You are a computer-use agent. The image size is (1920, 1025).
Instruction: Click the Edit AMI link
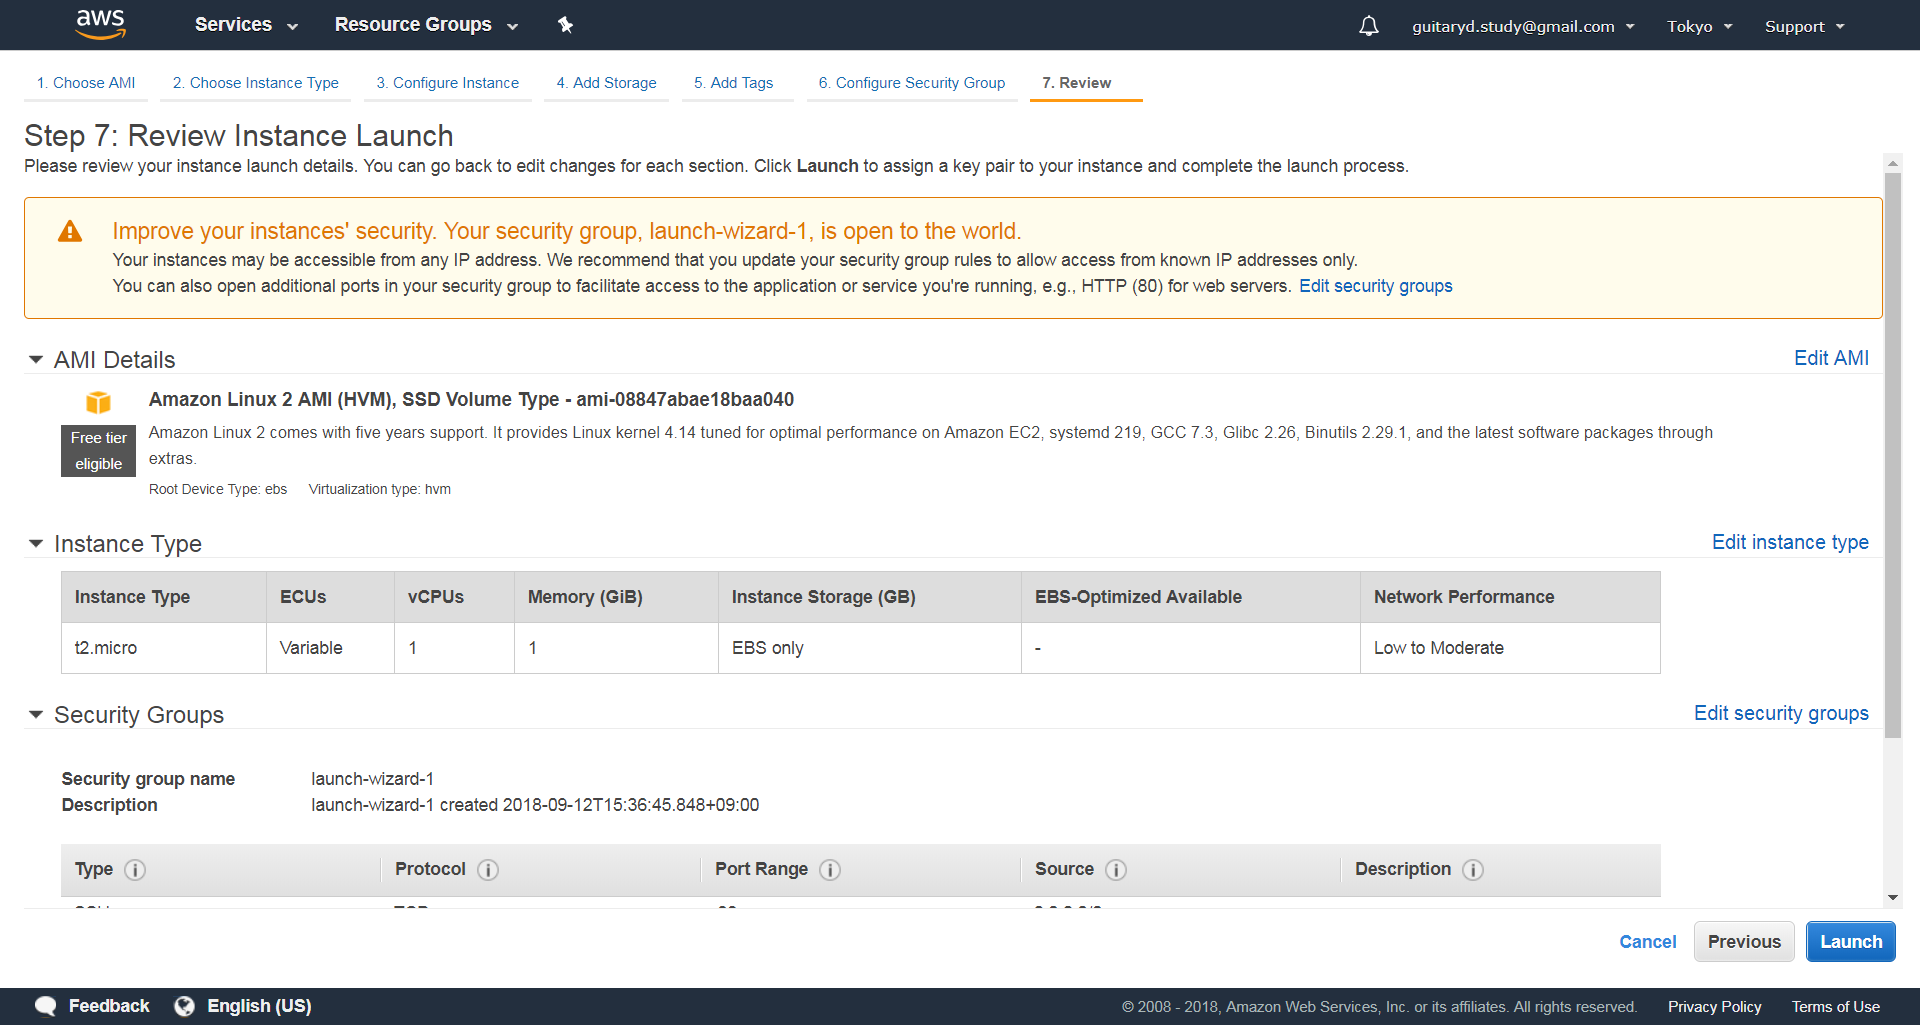tap(1831, 358)
